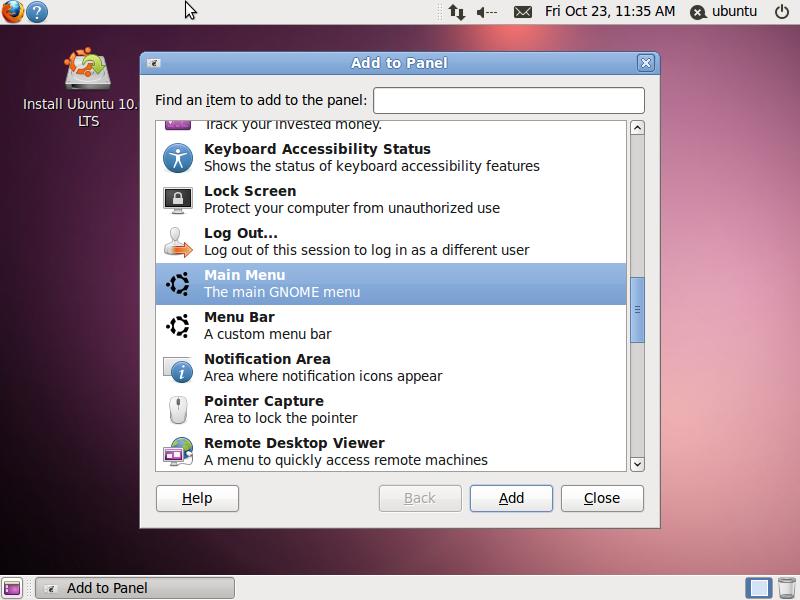Click the Lock Screen monitor icon

tap(178, 199)
